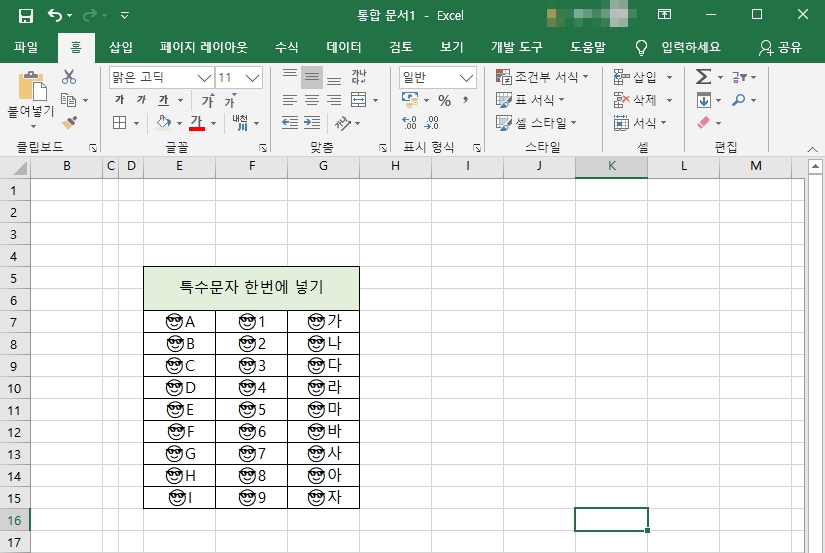
Task: Collapse the ribbon with the chevron
Action: (x=812, y=149)
